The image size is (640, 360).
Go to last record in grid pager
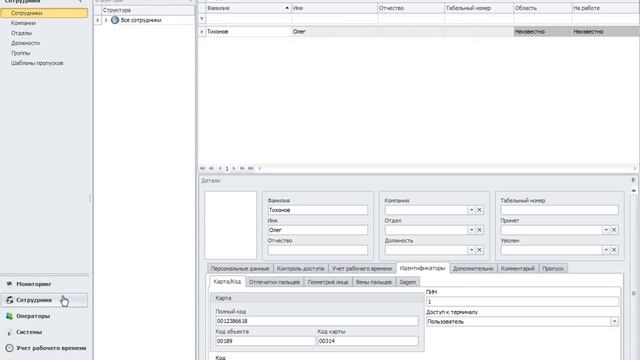(251, 168)
